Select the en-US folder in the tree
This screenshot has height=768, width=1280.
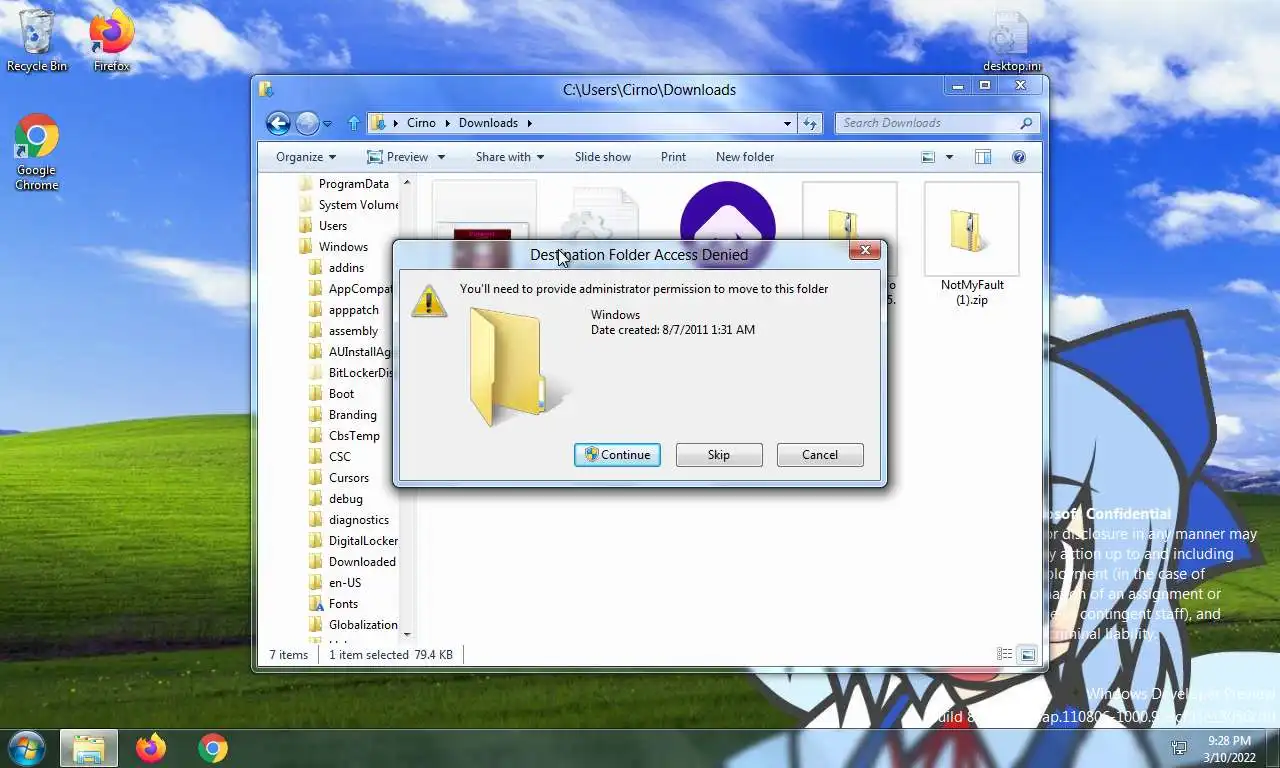[x=335, y=583]
